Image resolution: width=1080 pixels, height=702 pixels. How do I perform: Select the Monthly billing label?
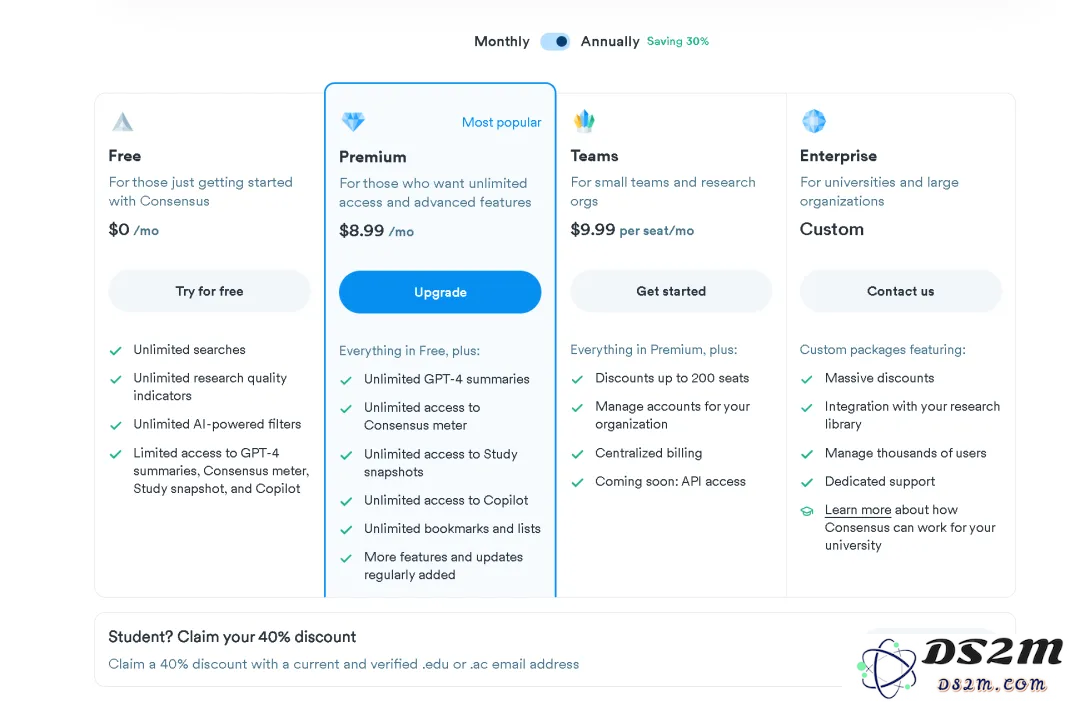(x=501, y=41)
